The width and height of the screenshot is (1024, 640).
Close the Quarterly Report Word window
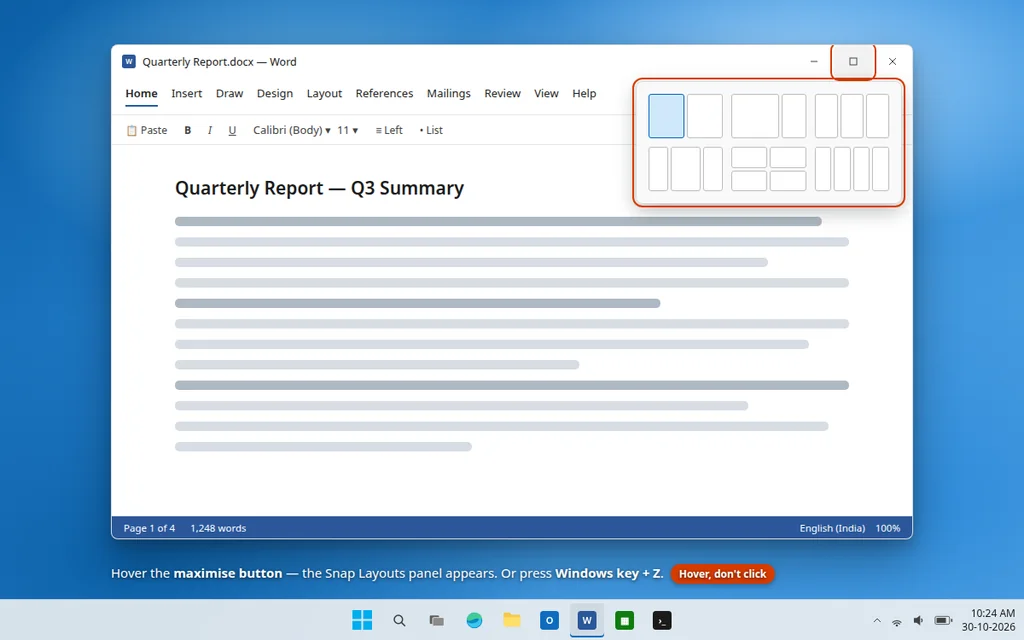(892, 61)
